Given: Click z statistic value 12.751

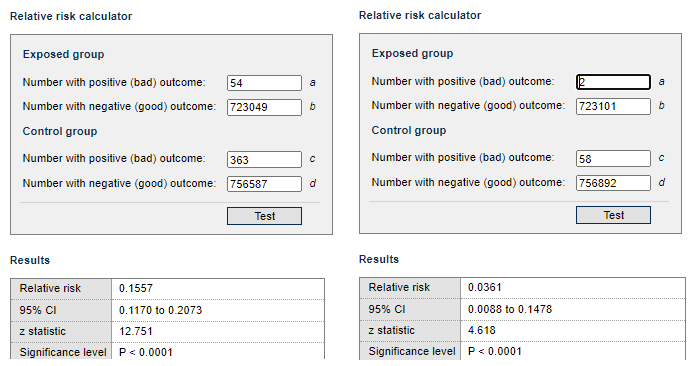Looking at the screenshot, I should [x=136, y=331].
